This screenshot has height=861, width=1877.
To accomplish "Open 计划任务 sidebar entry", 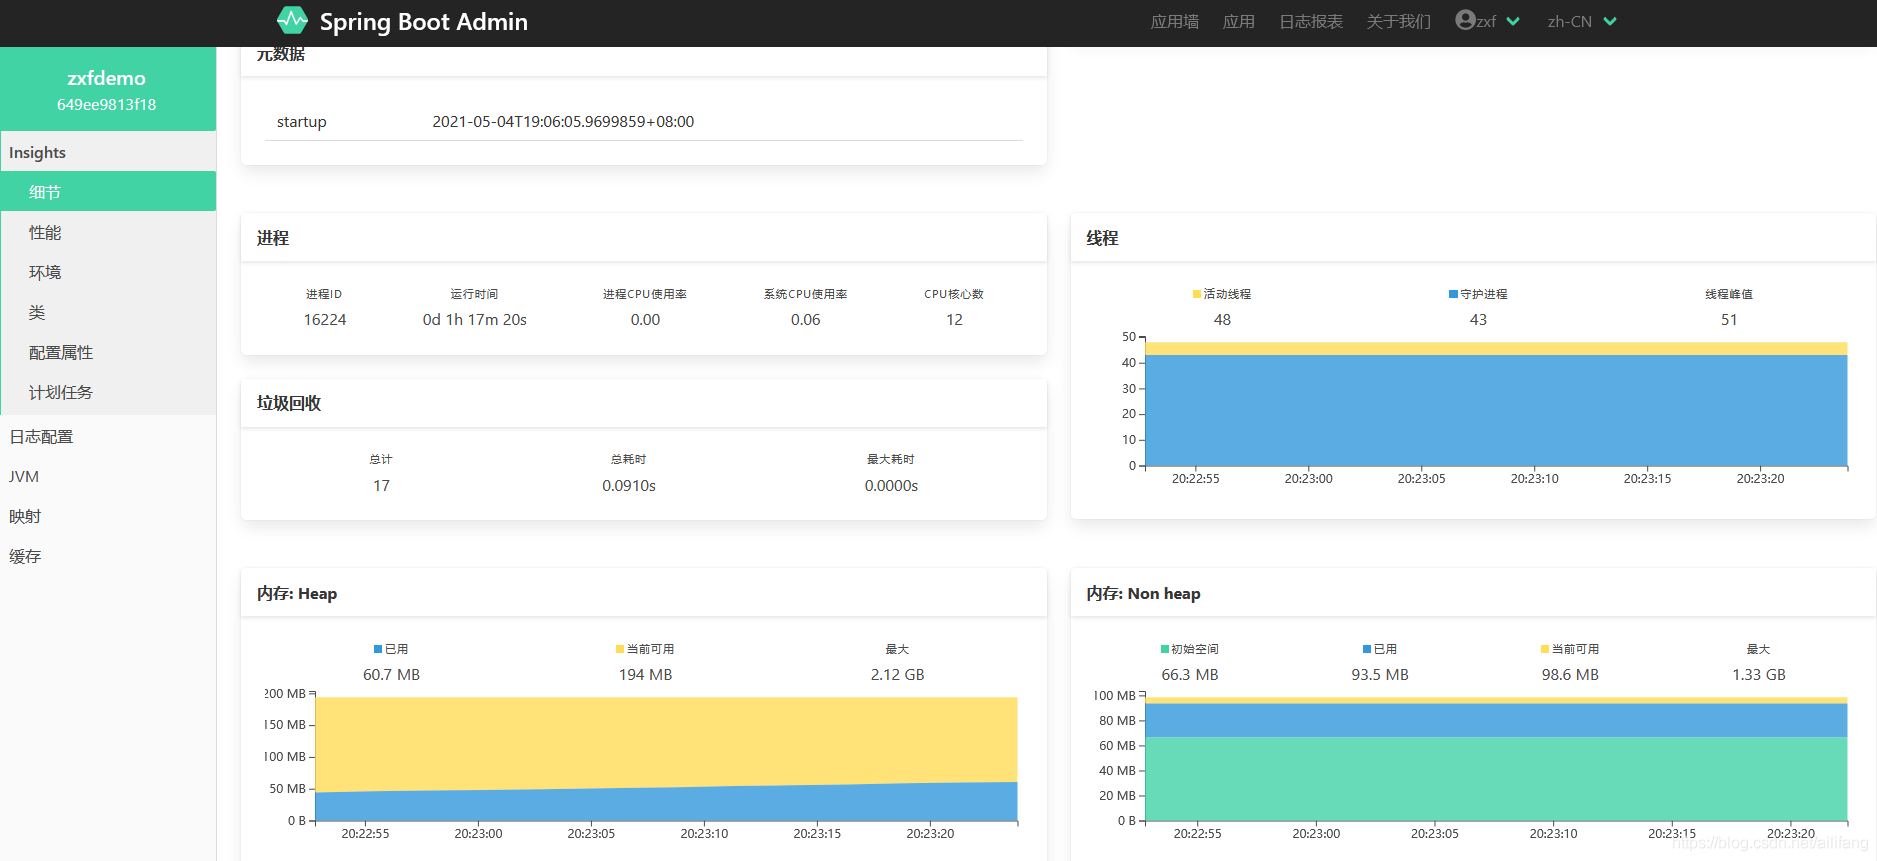I will pos(61,392).
